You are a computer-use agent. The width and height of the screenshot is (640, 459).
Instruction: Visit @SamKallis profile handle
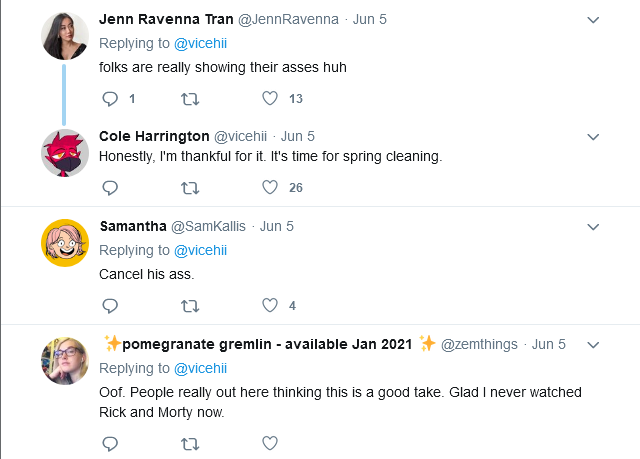click(x=208, y=226)
